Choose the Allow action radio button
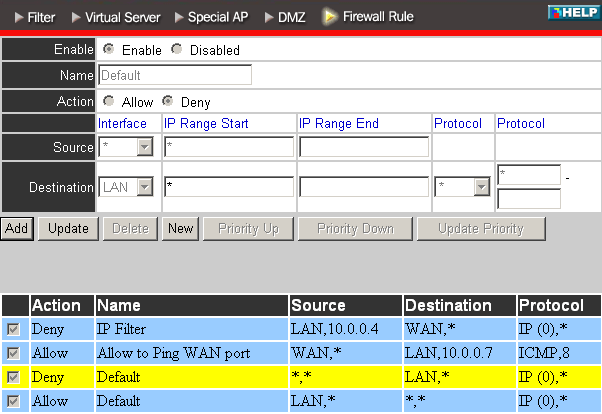This screenshot has height=414, width=602. [109, 101]
